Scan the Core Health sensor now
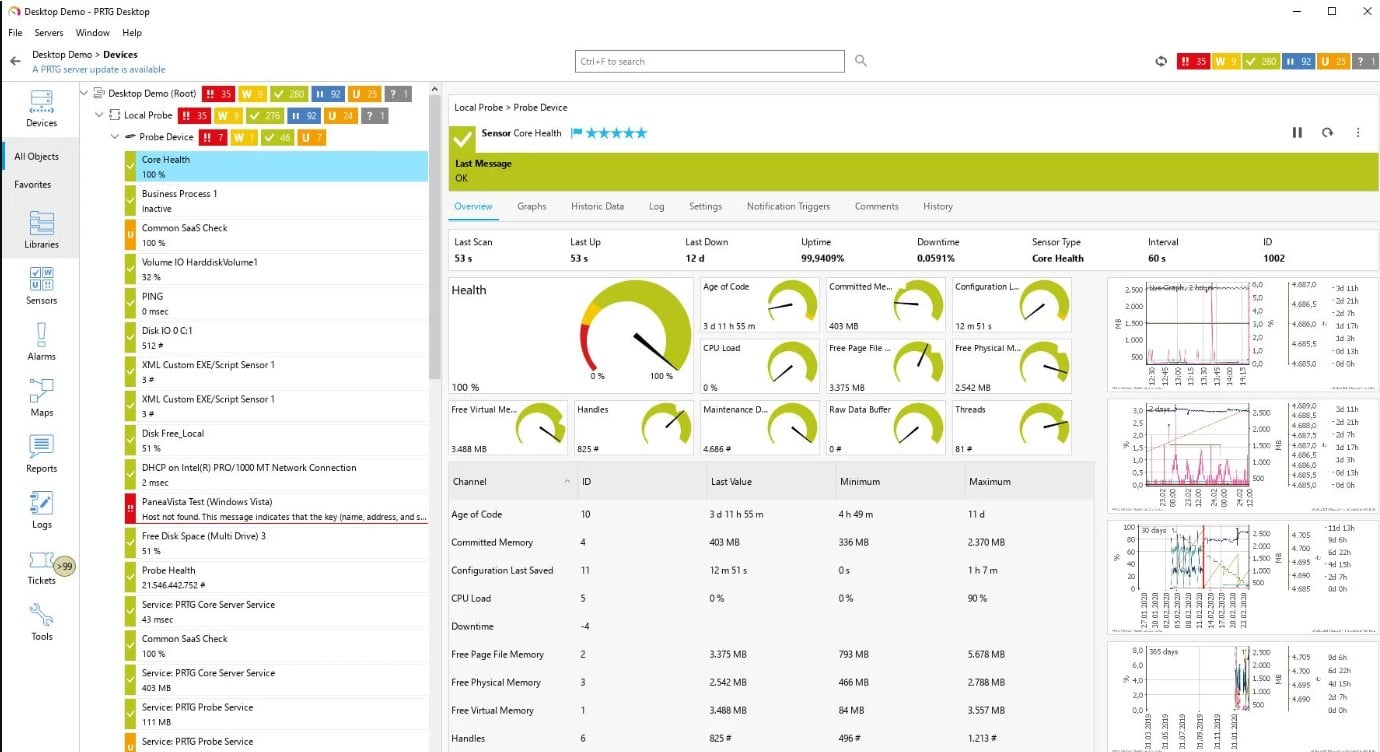1380x752 pixels. tap(1327, 132)
